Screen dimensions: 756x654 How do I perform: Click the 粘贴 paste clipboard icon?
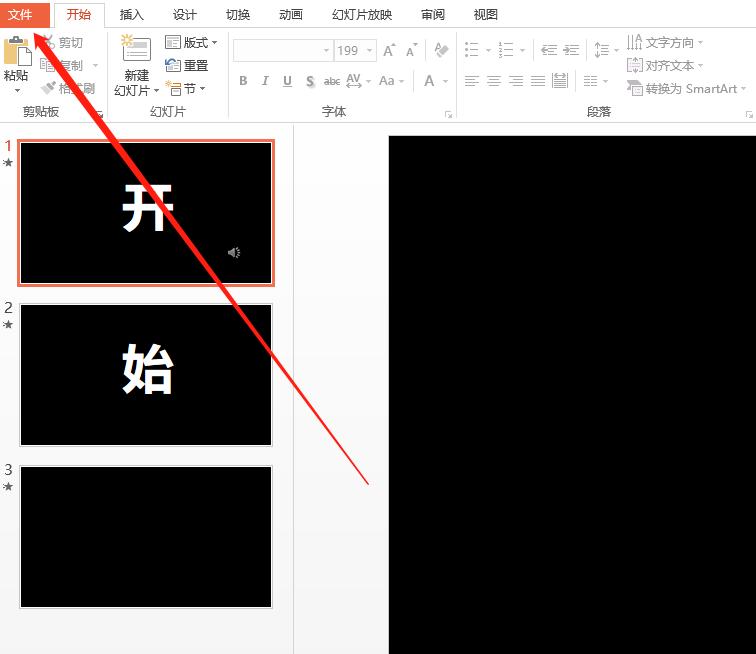click(17, 51)
